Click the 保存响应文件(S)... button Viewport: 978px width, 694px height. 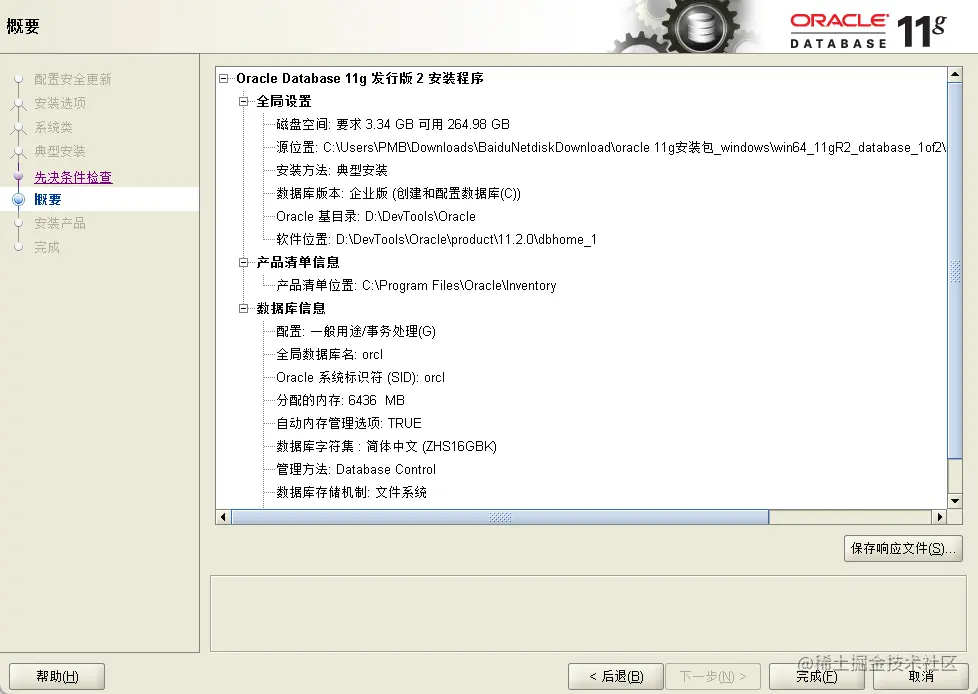click(x=903, y=549)
